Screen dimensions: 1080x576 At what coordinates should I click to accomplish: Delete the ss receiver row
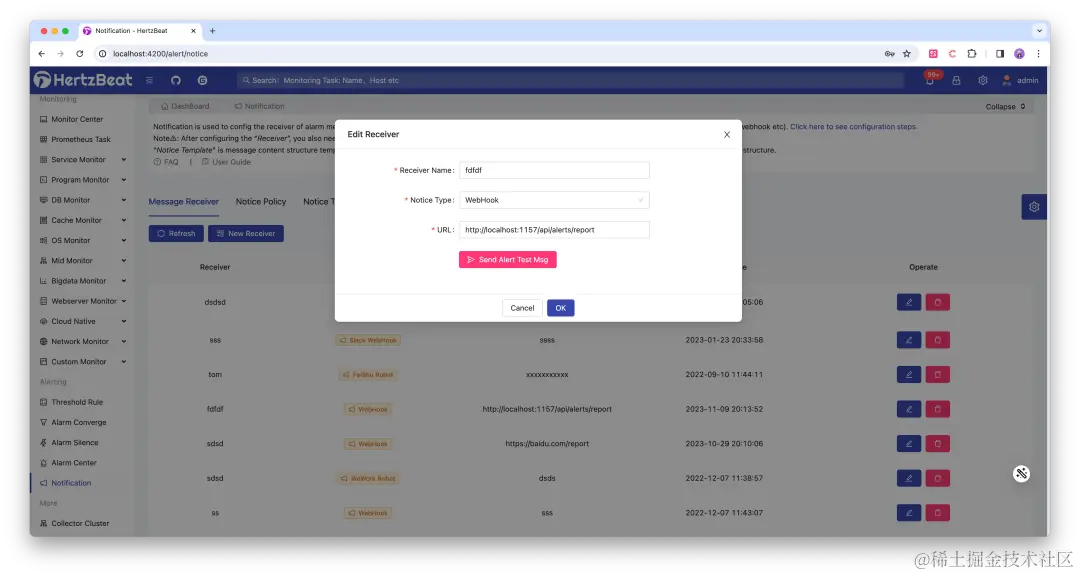(x=937, y=512)
